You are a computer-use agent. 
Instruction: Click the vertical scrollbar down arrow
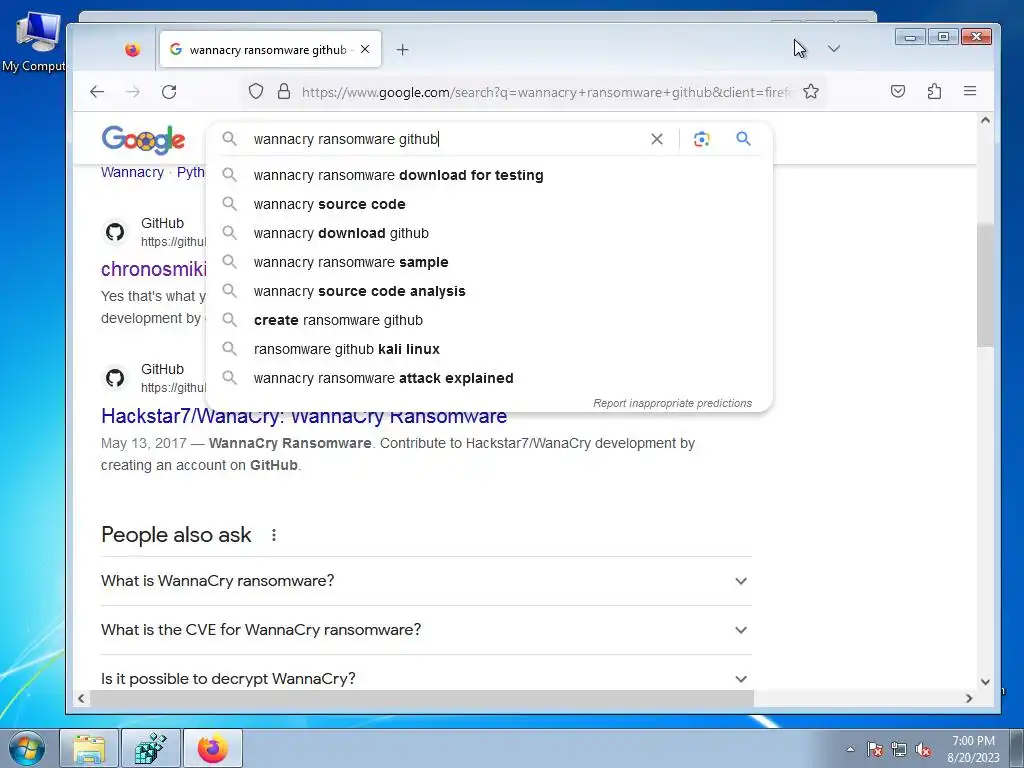pyautogui.click(x=985, y=682)
